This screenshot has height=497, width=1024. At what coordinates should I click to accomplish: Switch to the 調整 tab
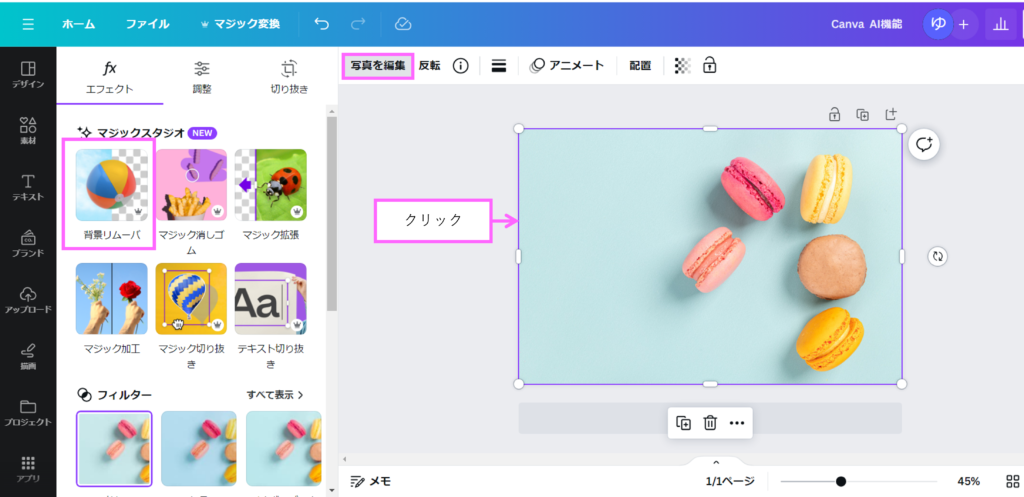202,77
